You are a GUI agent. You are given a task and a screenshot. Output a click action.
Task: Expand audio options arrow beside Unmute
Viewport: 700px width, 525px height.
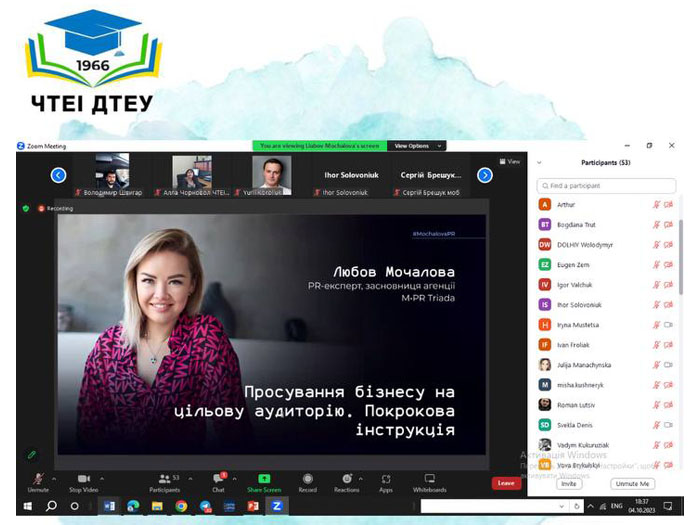[x=54, y=479]
